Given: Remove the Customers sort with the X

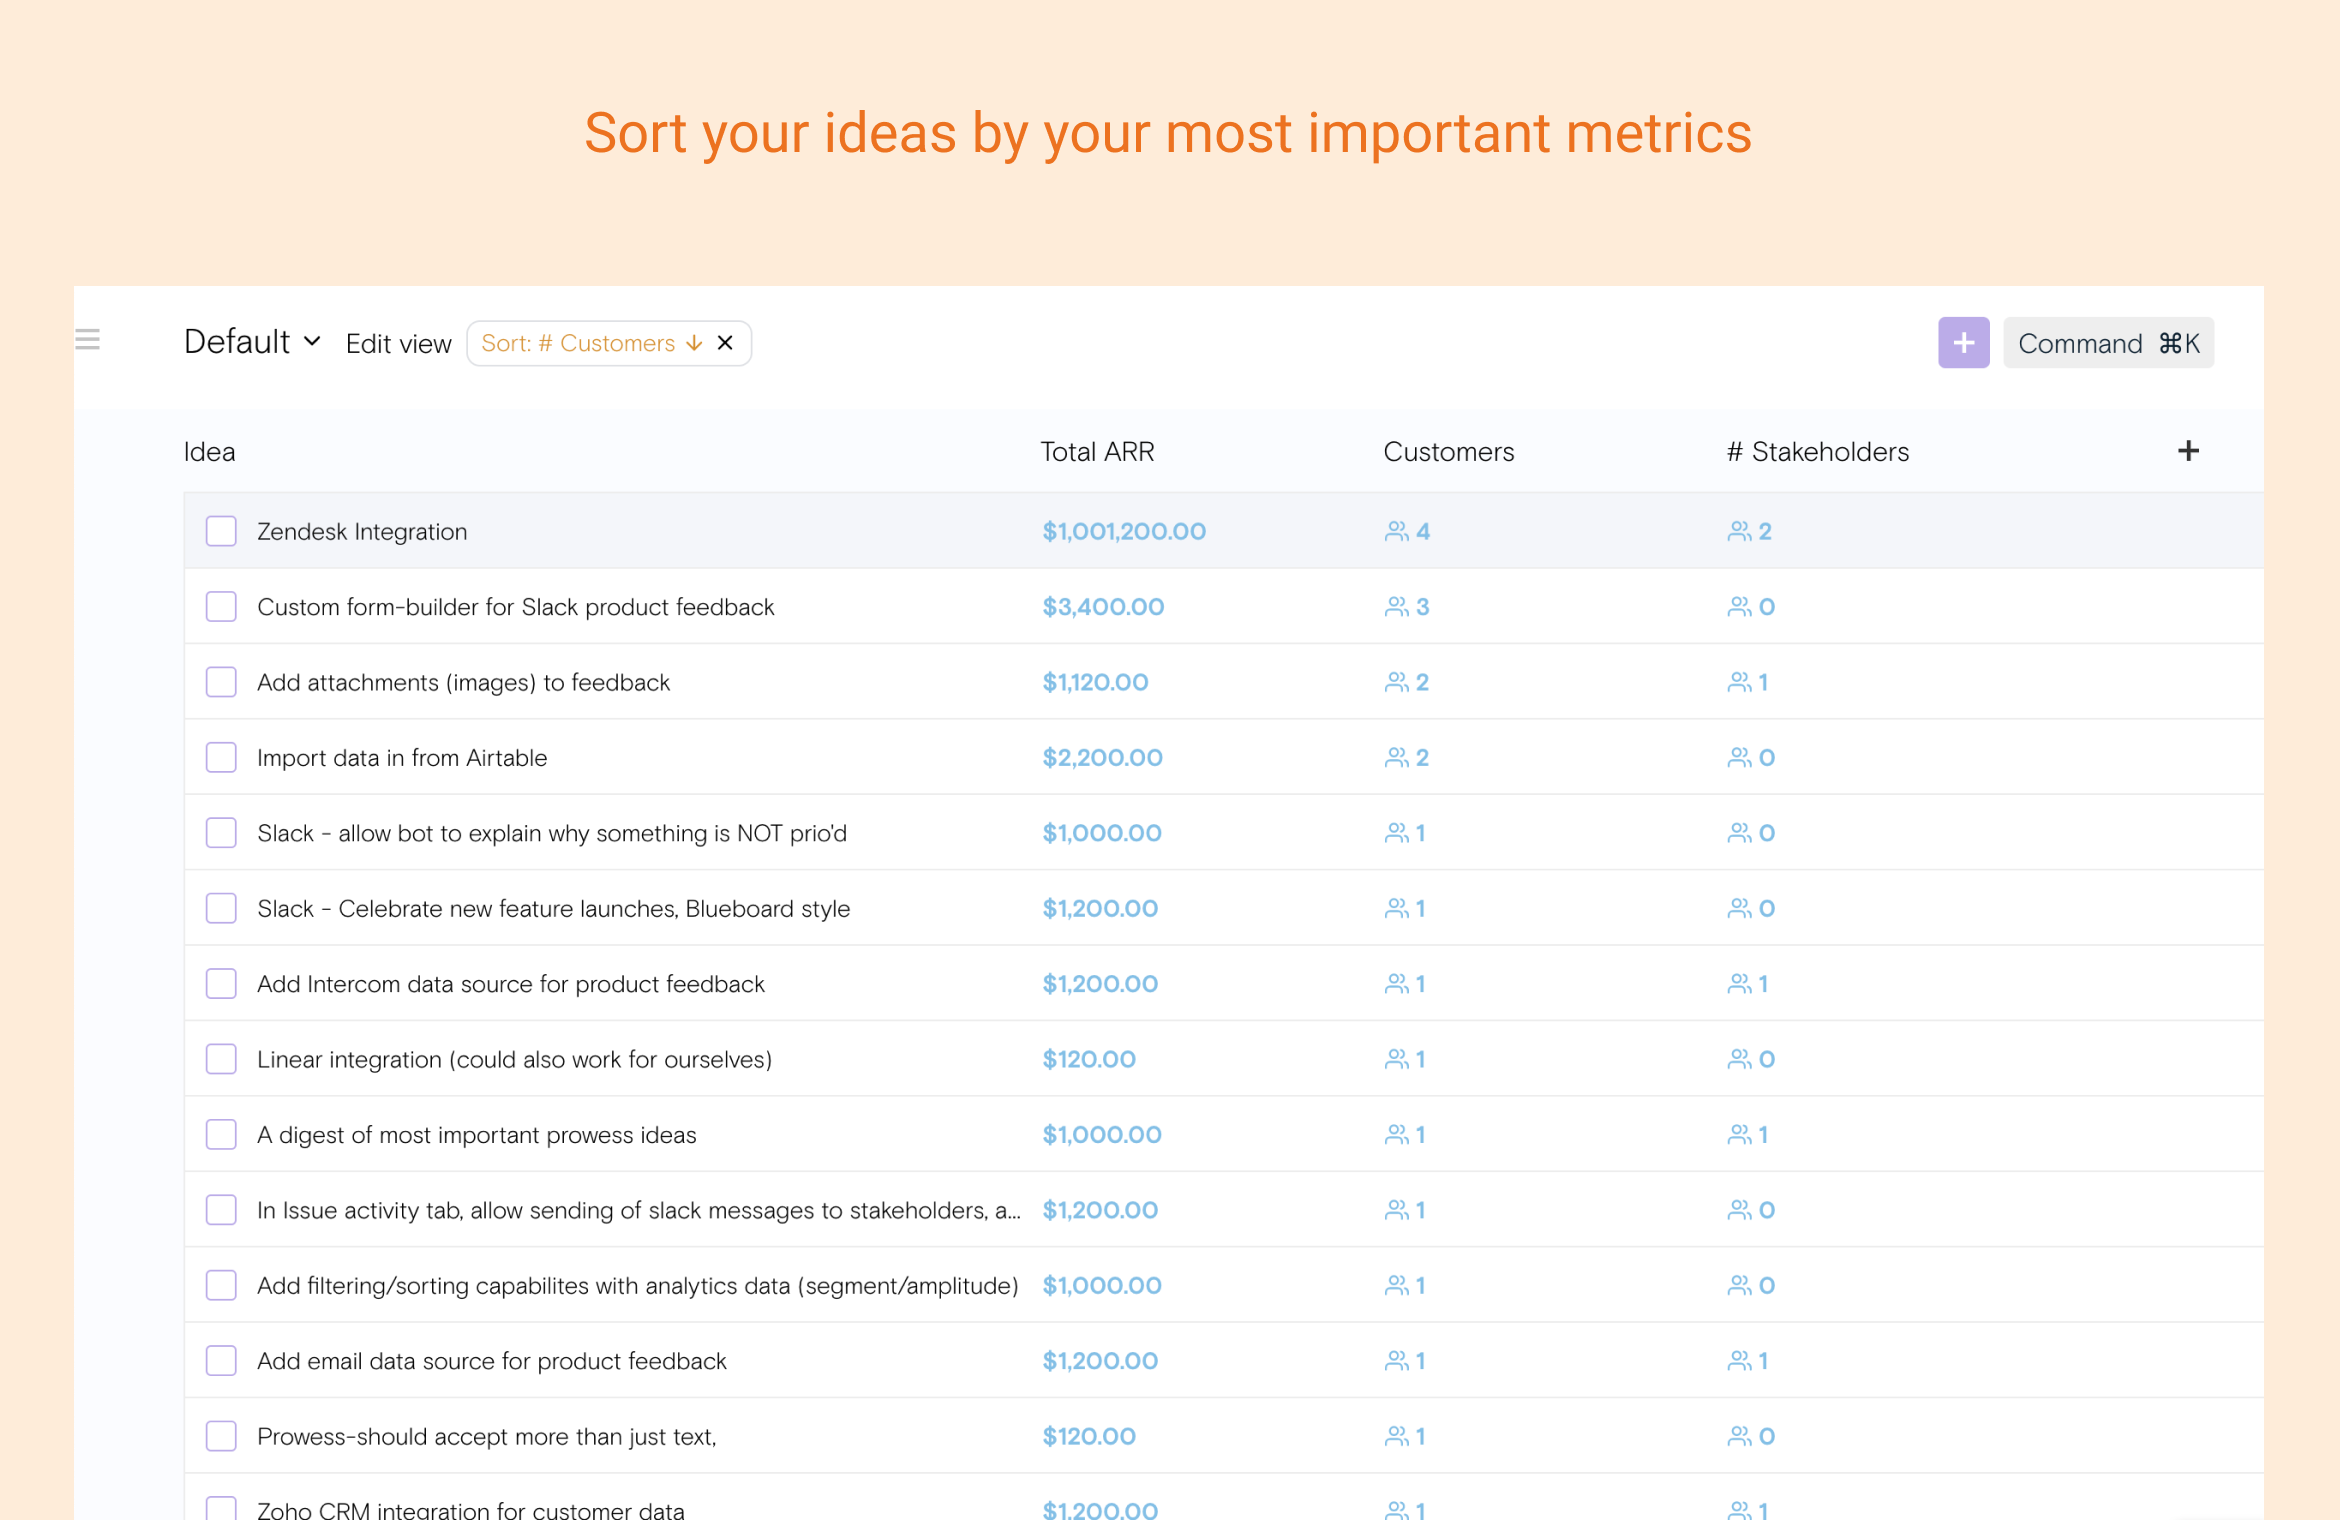Looking at the screenshot, I should [726, 343].
